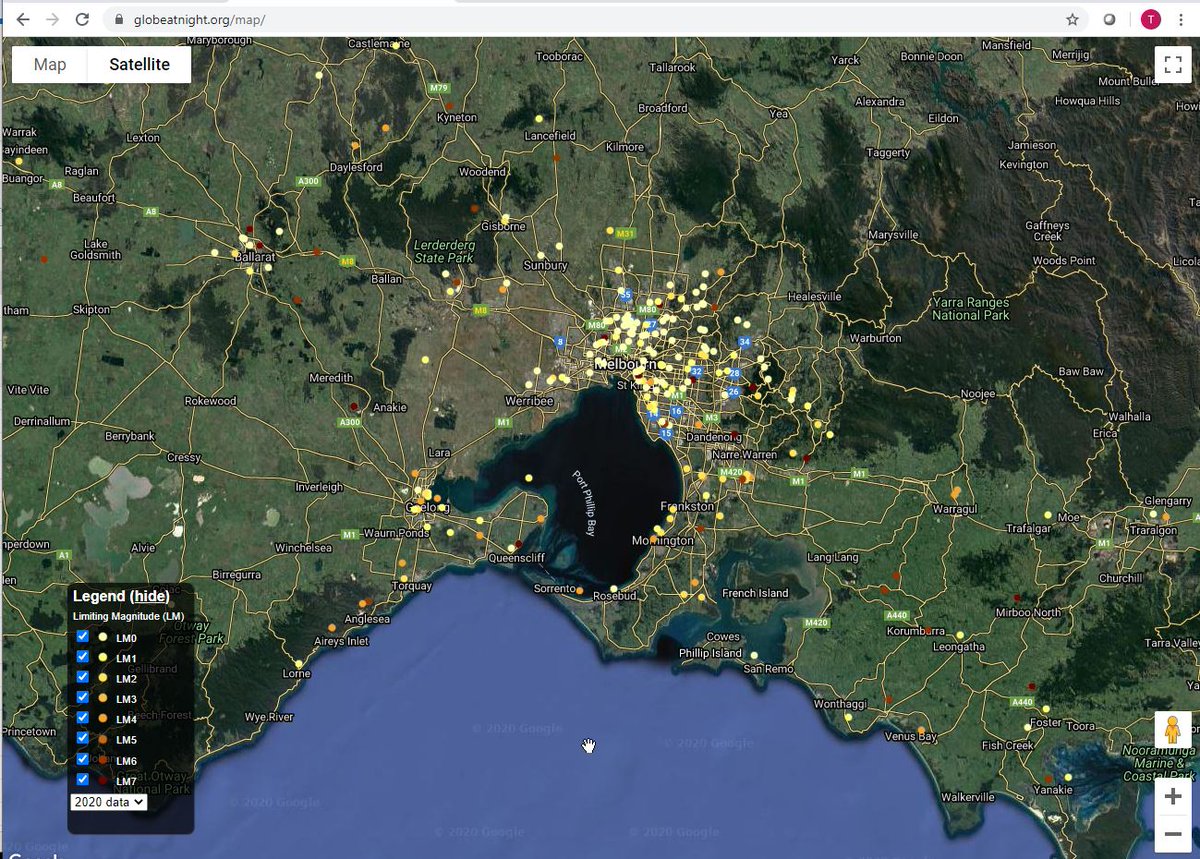Switch to the Map view tab
Screen dimensions: 1200x859
pyautogui.click(x=50, y=65)
